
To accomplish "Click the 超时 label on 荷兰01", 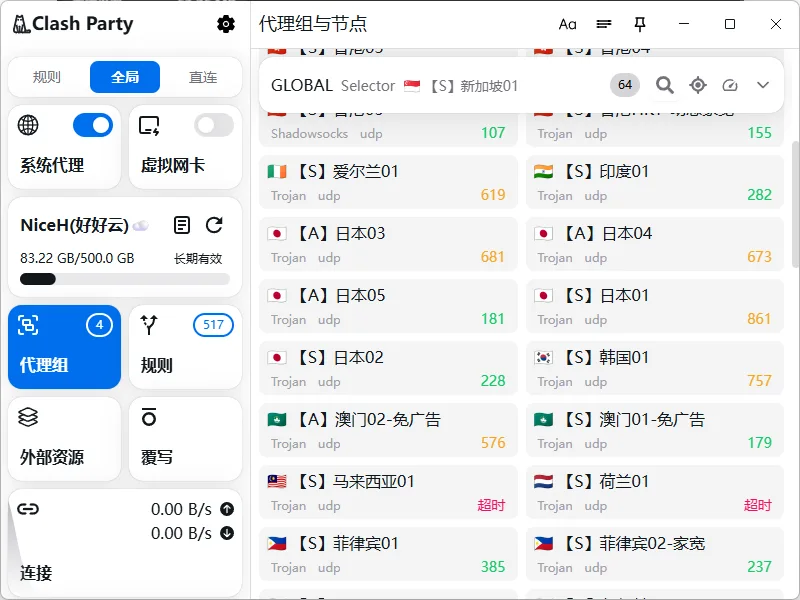I will coord(758,505).
